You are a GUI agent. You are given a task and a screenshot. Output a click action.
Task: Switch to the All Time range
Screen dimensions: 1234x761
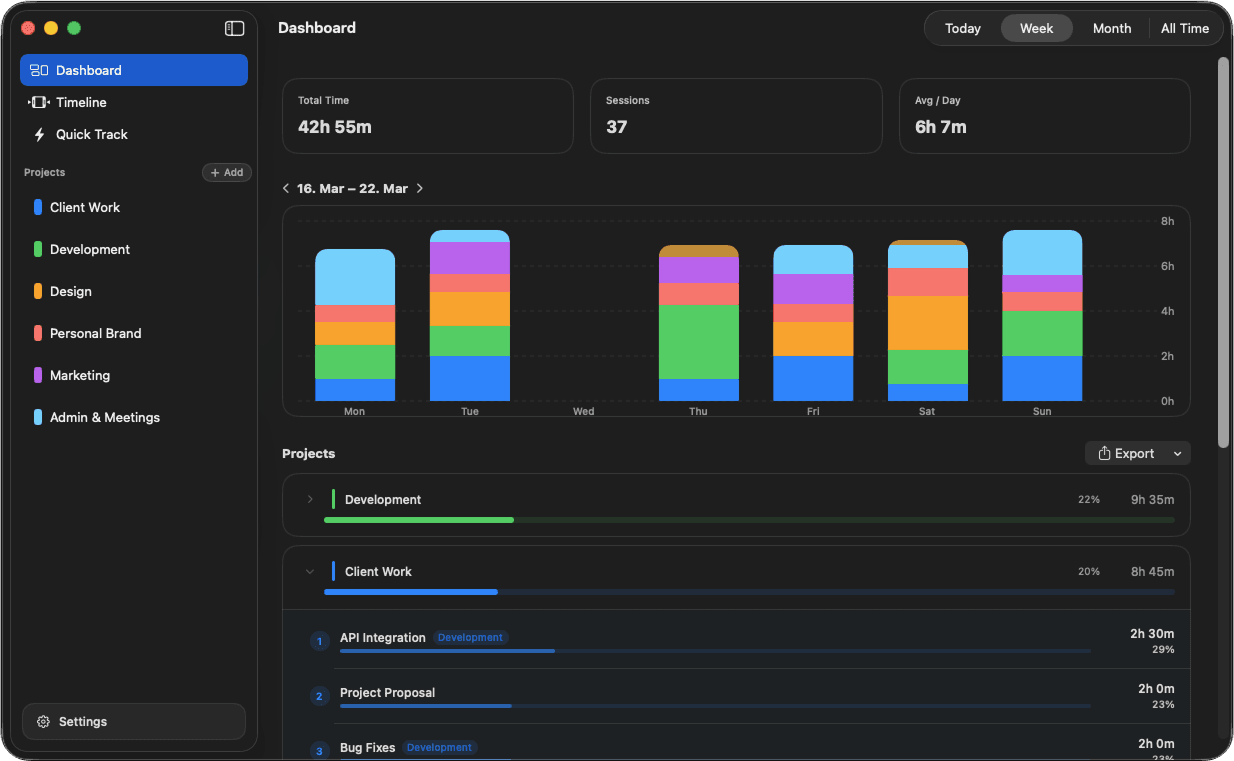[1184, 28]
